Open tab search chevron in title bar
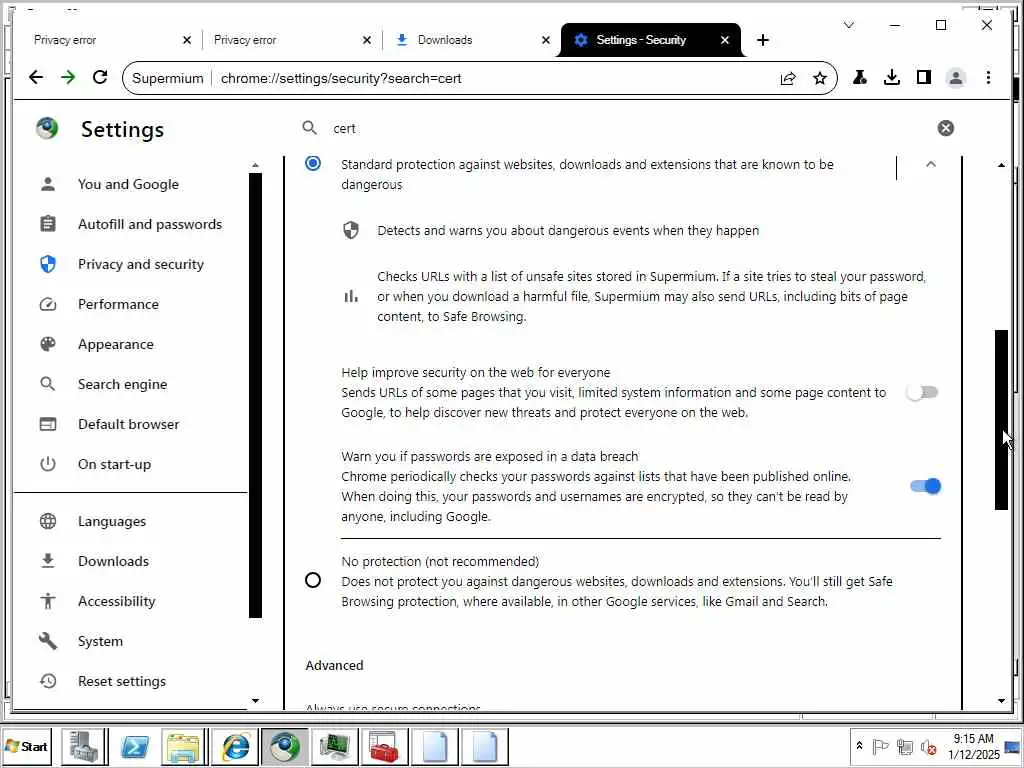The image size is (1024, 768). tap(849, 25)
